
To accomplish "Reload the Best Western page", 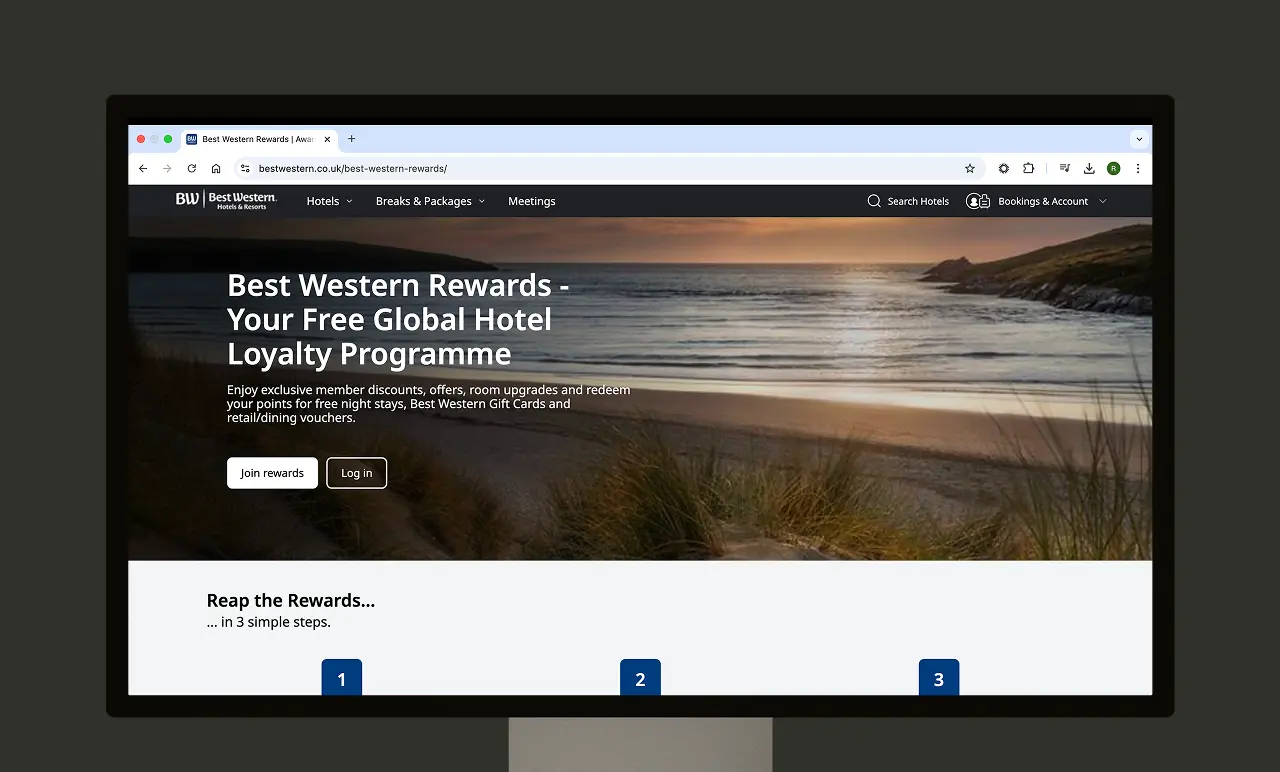I will [192, 169].
